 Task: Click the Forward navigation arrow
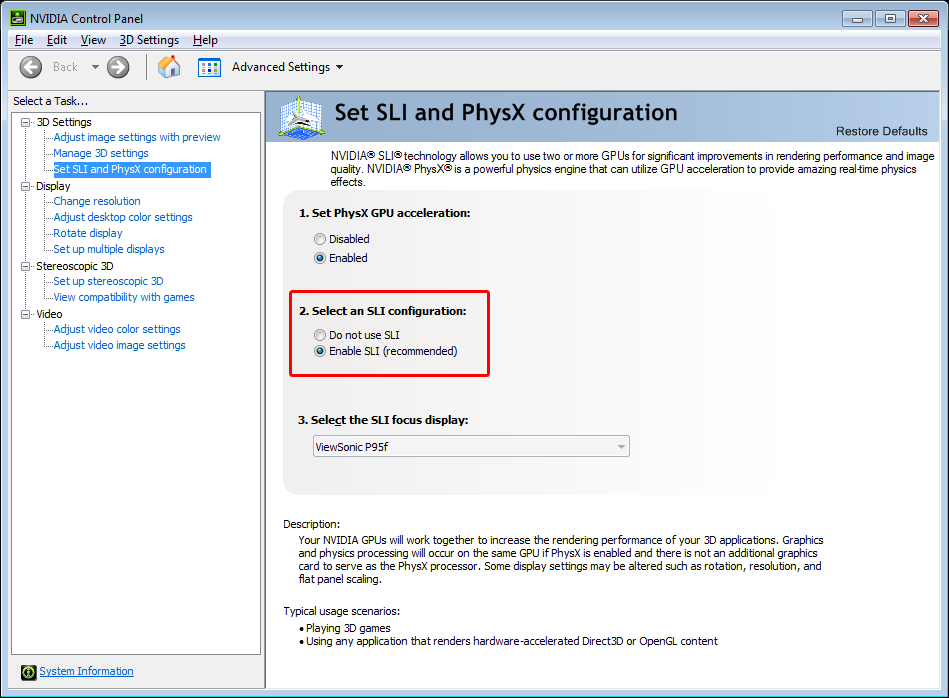coord(117,66)
